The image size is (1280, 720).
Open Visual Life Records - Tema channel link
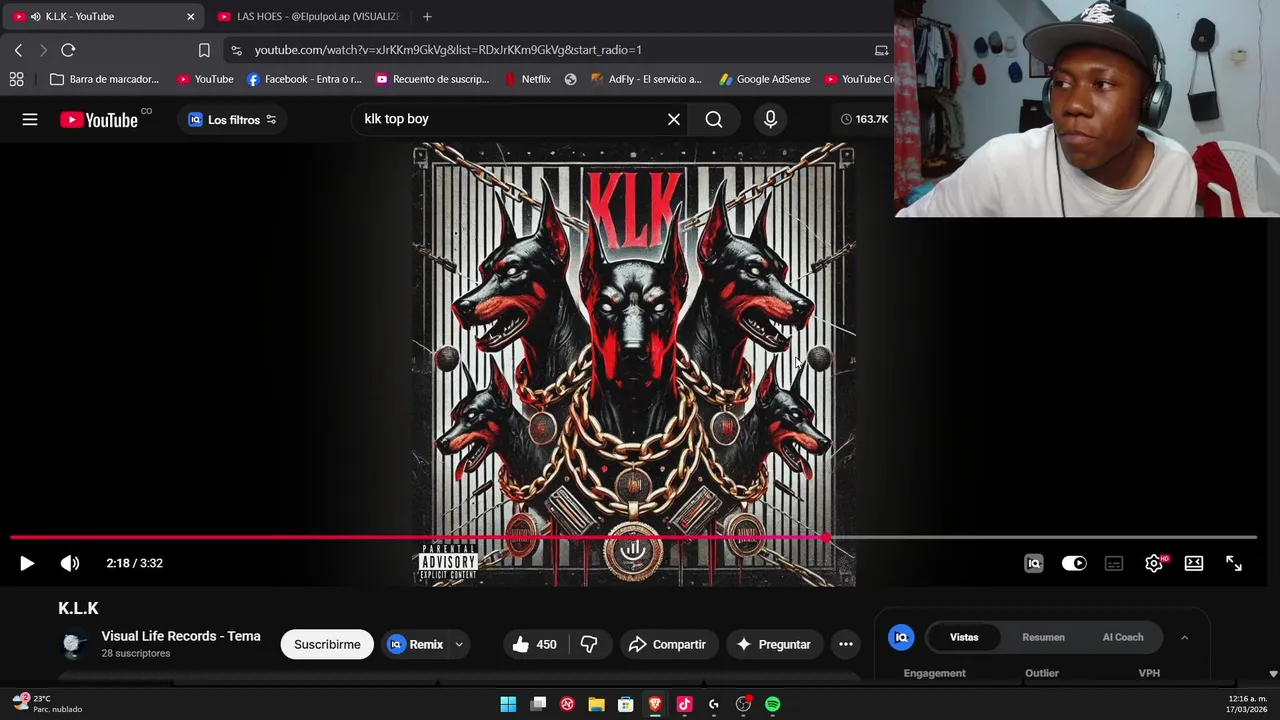(x=181, y=636)
